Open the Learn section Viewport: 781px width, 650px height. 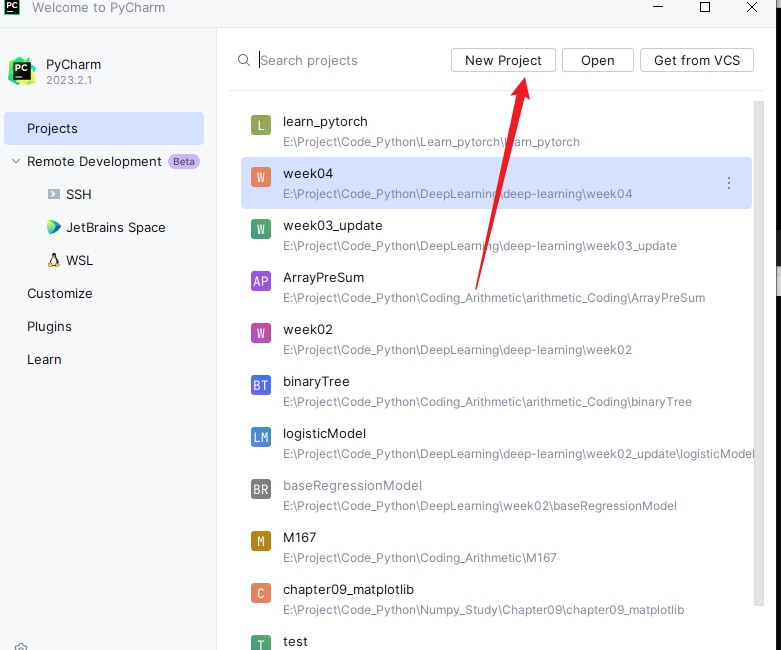pos(44,360)
